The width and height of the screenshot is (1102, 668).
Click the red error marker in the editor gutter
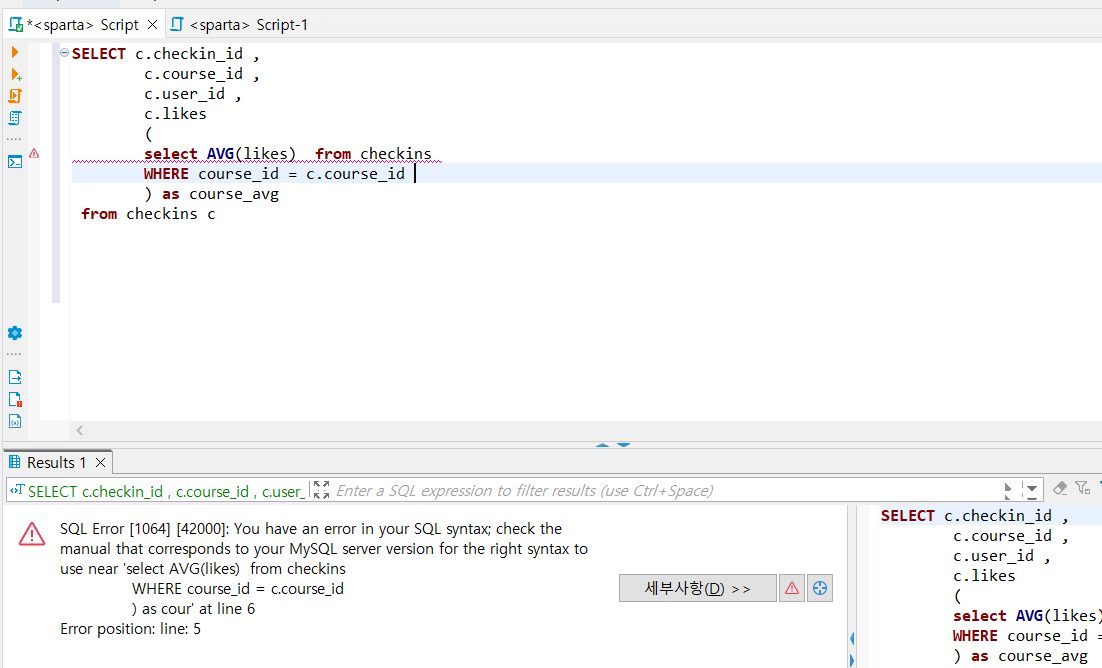pyautogui.click(x=34, y=153)
